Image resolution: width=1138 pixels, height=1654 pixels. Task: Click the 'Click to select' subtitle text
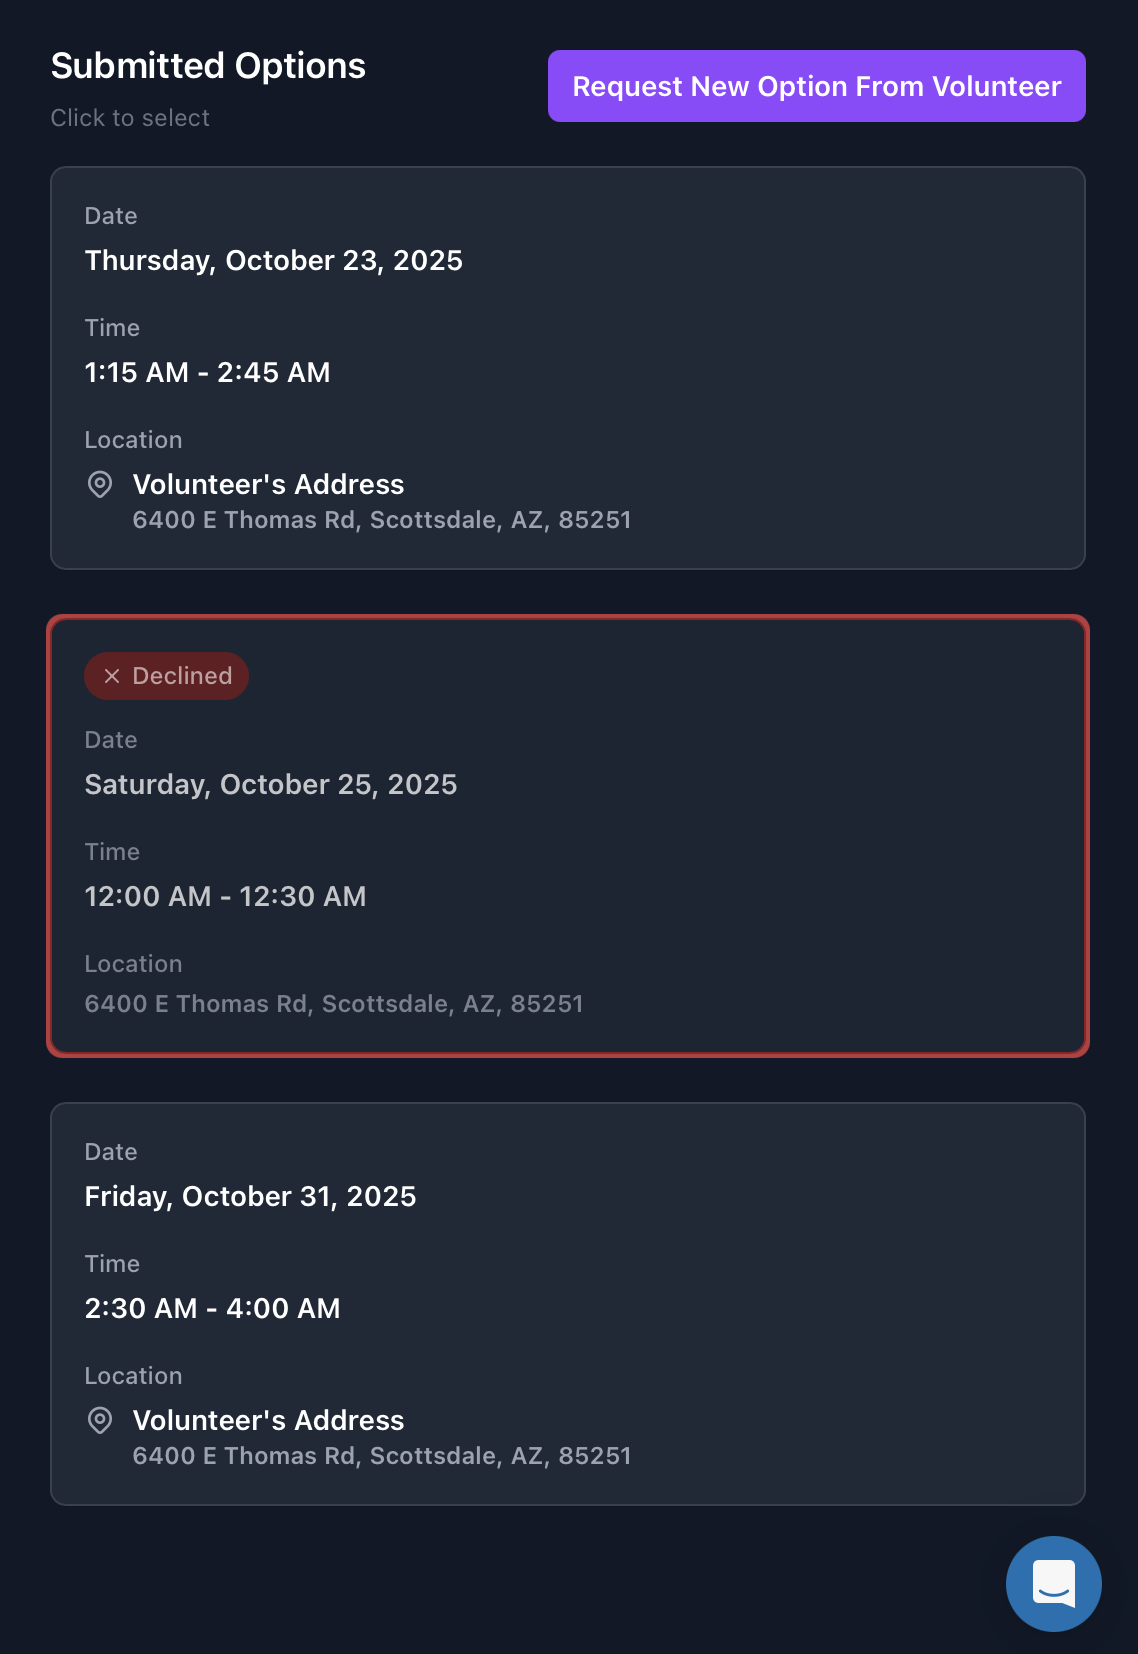point(130,117)
